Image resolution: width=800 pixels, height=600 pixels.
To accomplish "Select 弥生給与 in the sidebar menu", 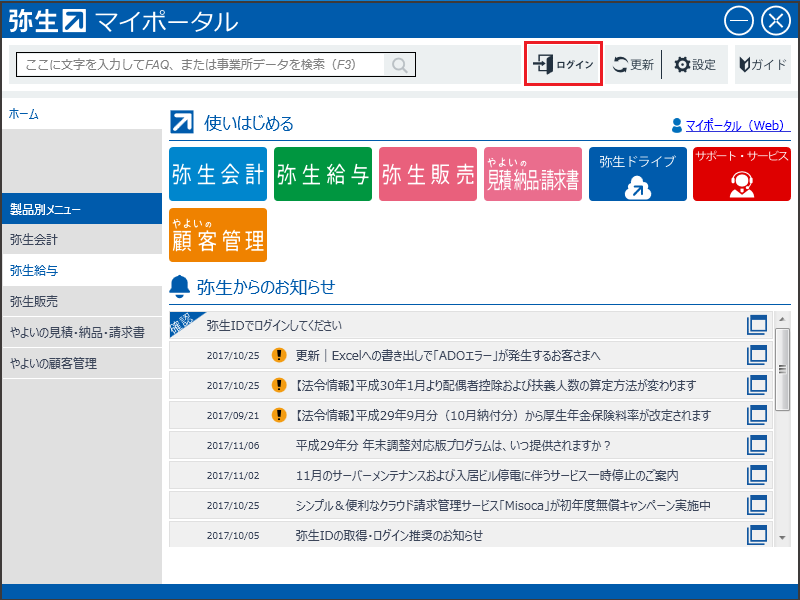I will click(x=82, y=270).
